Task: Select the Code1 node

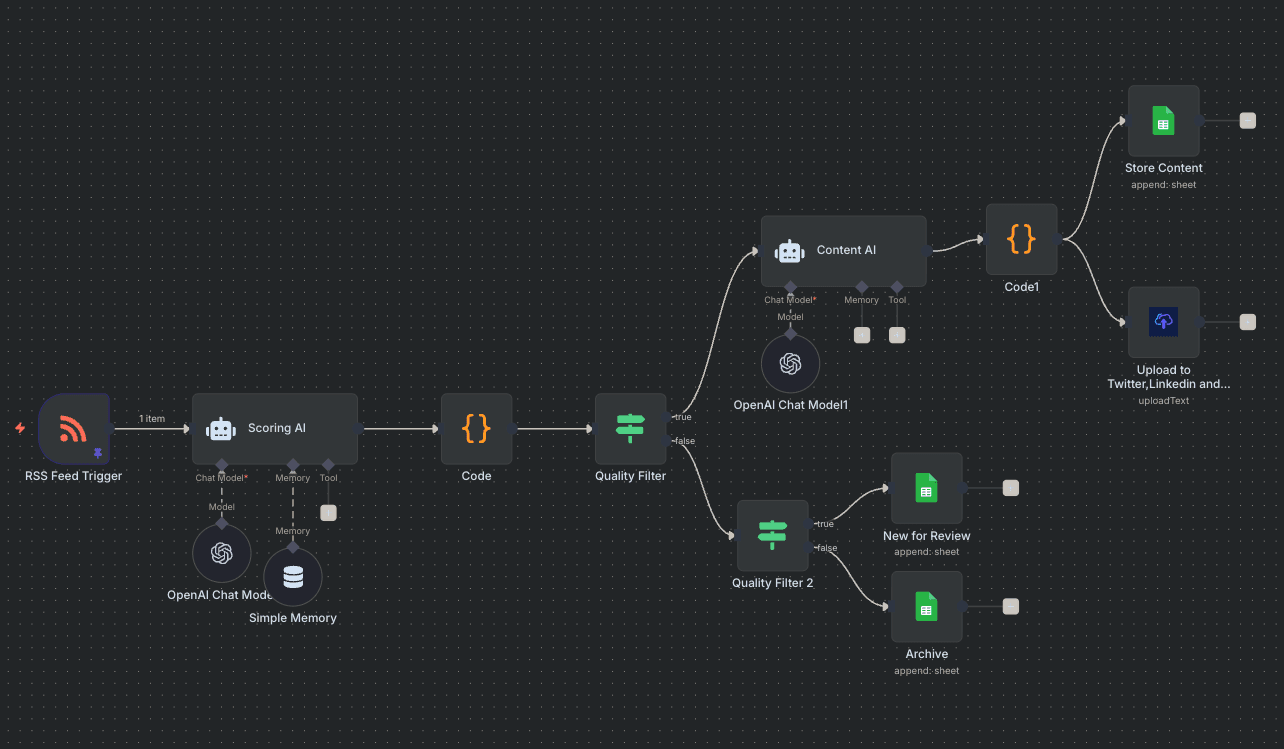Action: pyautogui.click(x=1021, y=239)
